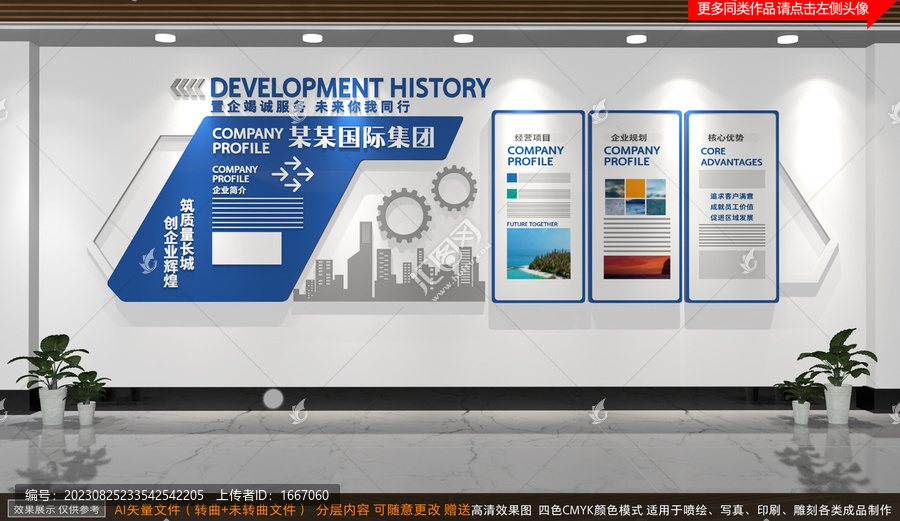Image resolution: width=900 pixels, height=521 pixels.
Task: Click COMPANY PROFILE under 经营项目
Action: click(536, 155)
